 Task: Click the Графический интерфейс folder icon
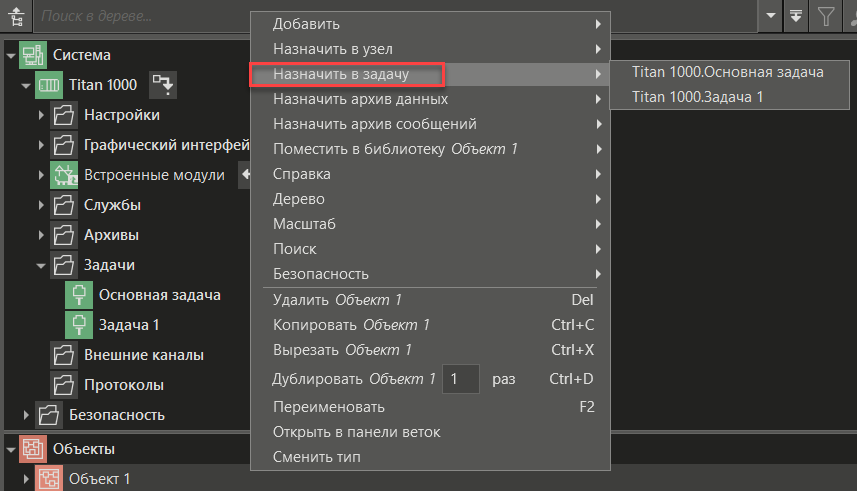63,145
